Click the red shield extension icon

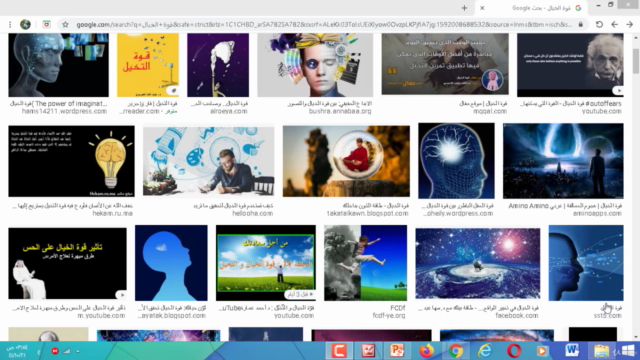(x=47, y=24)
